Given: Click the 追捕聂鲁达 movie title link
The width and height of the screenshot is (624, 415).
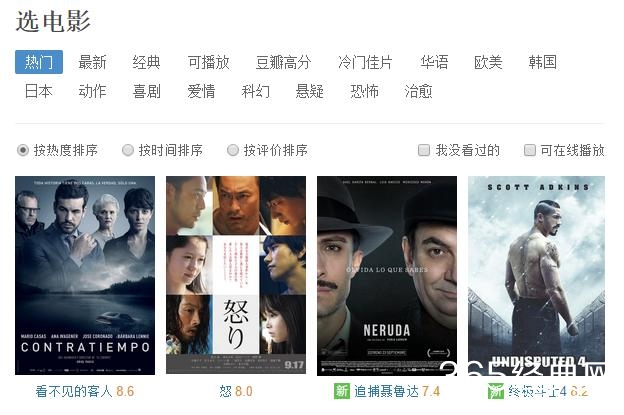Looking at the screenshot, I should point(386,391).
